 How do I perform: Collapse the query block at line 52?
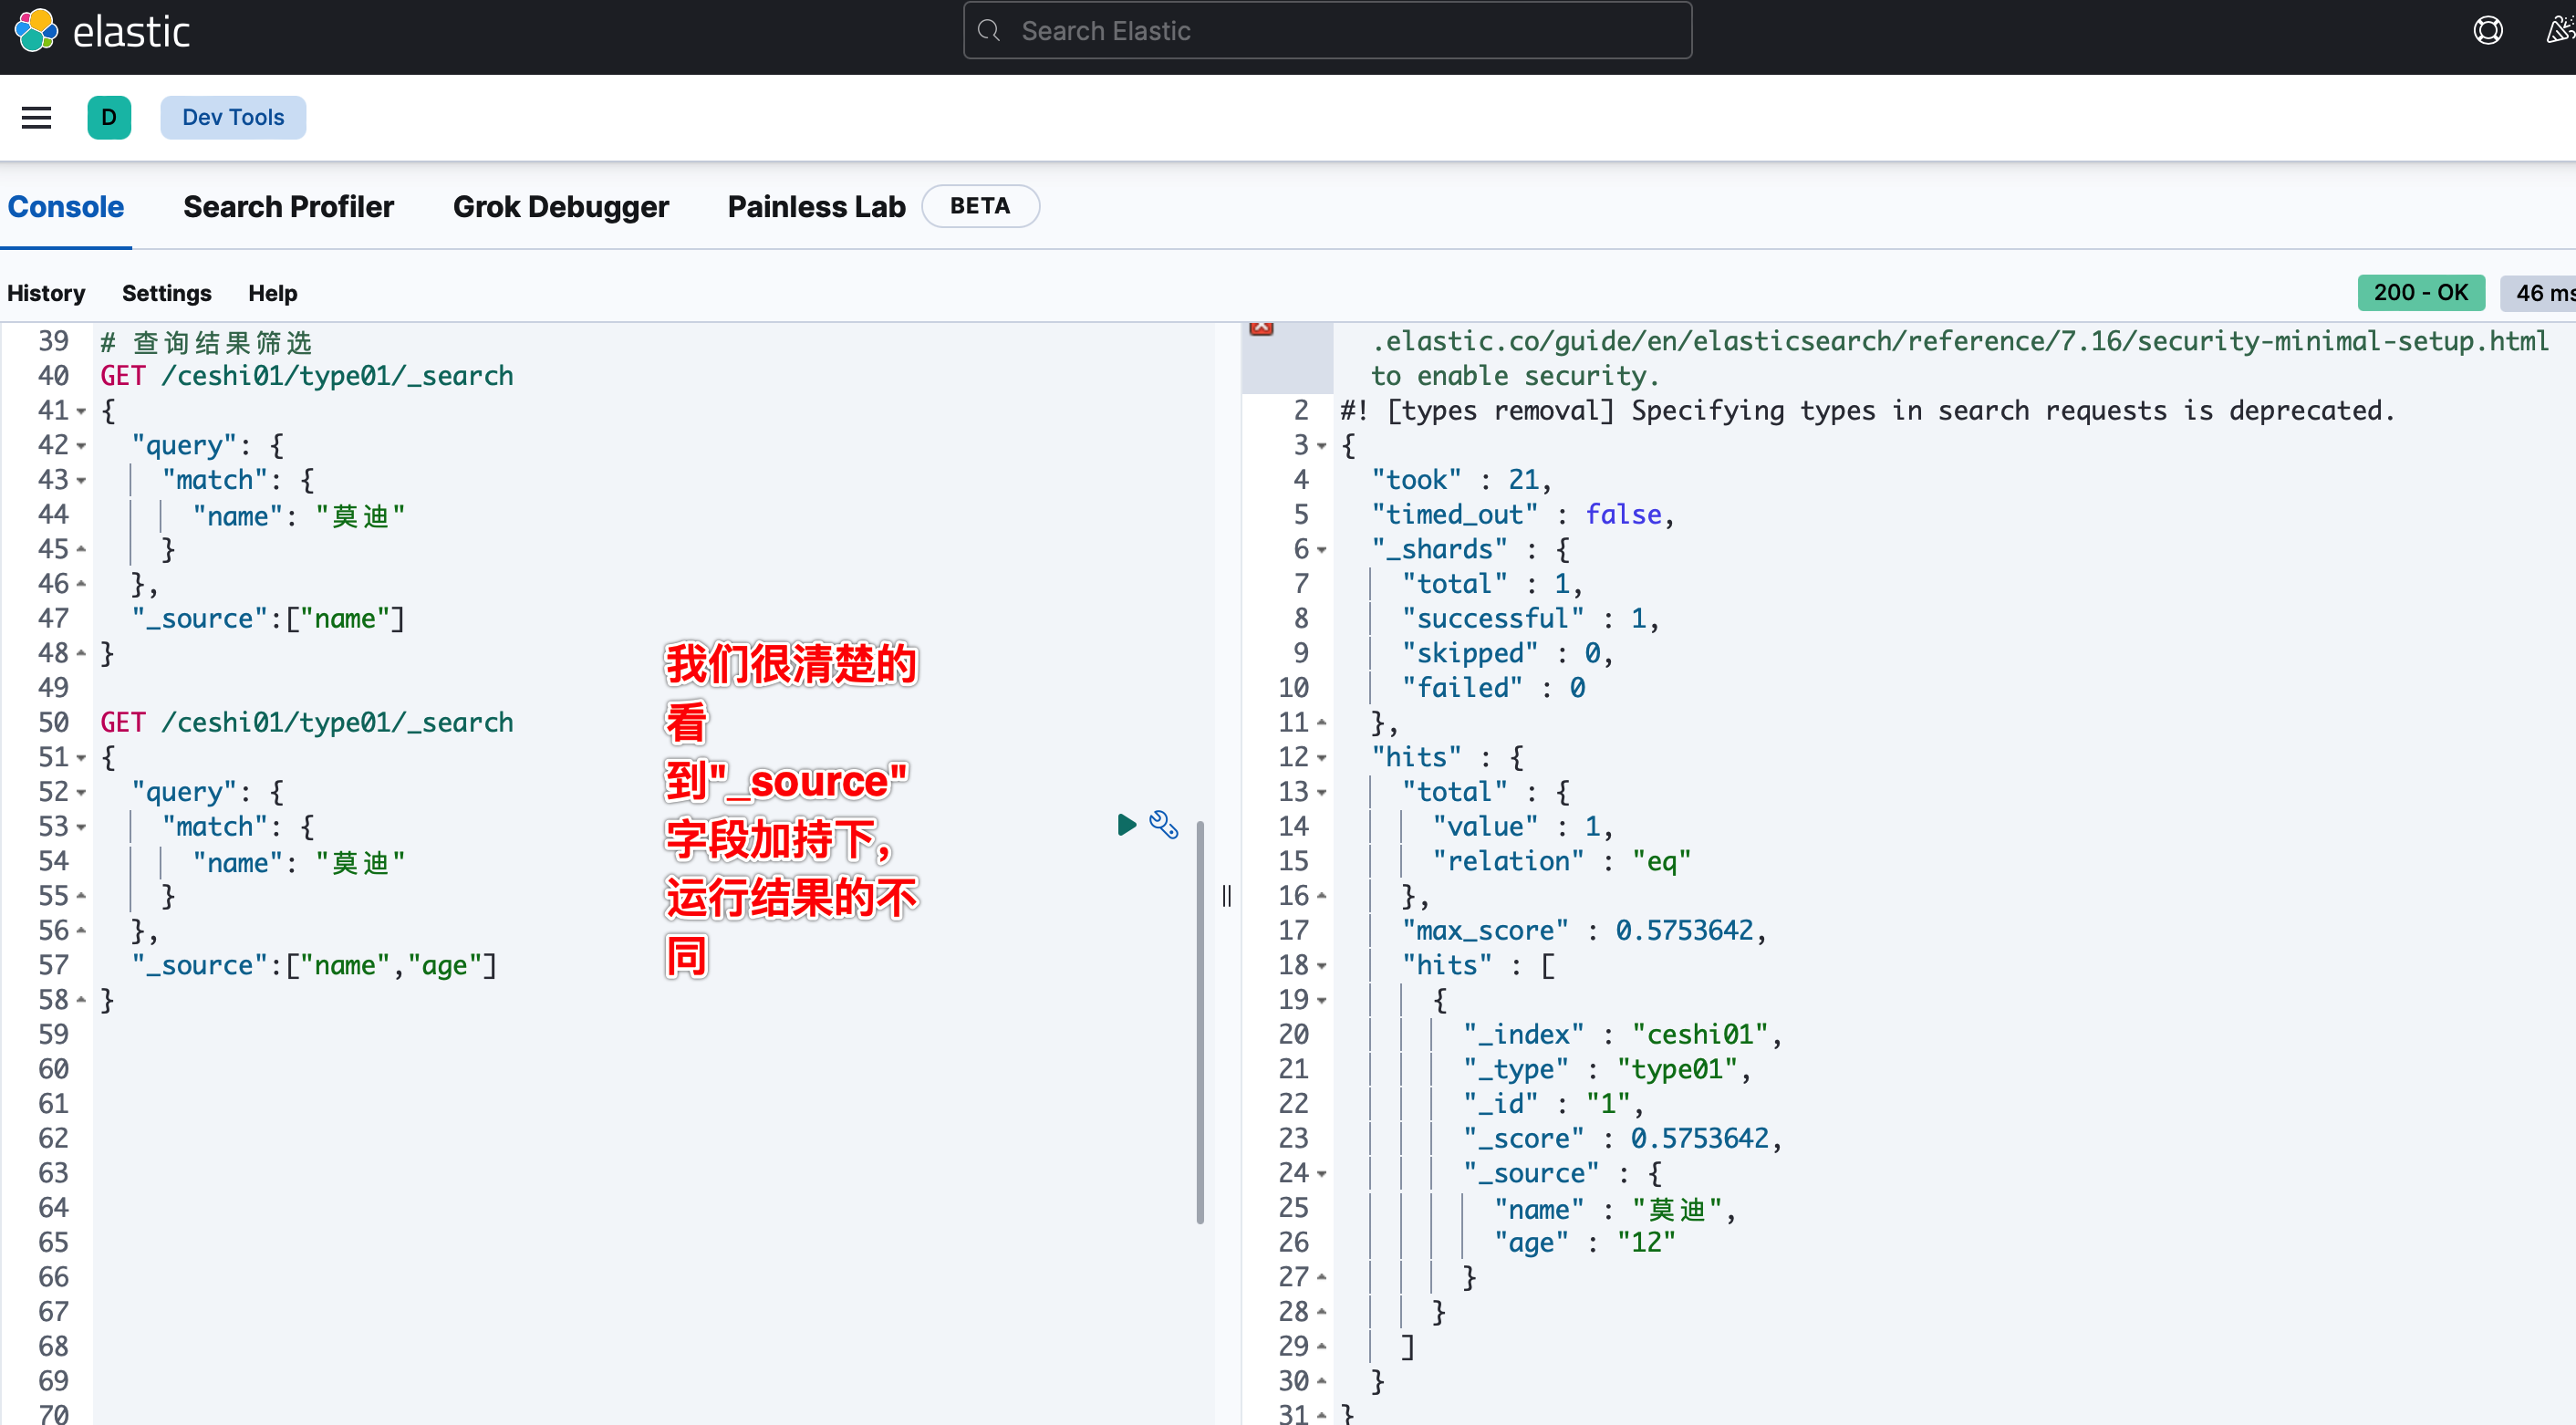(82, 793)
